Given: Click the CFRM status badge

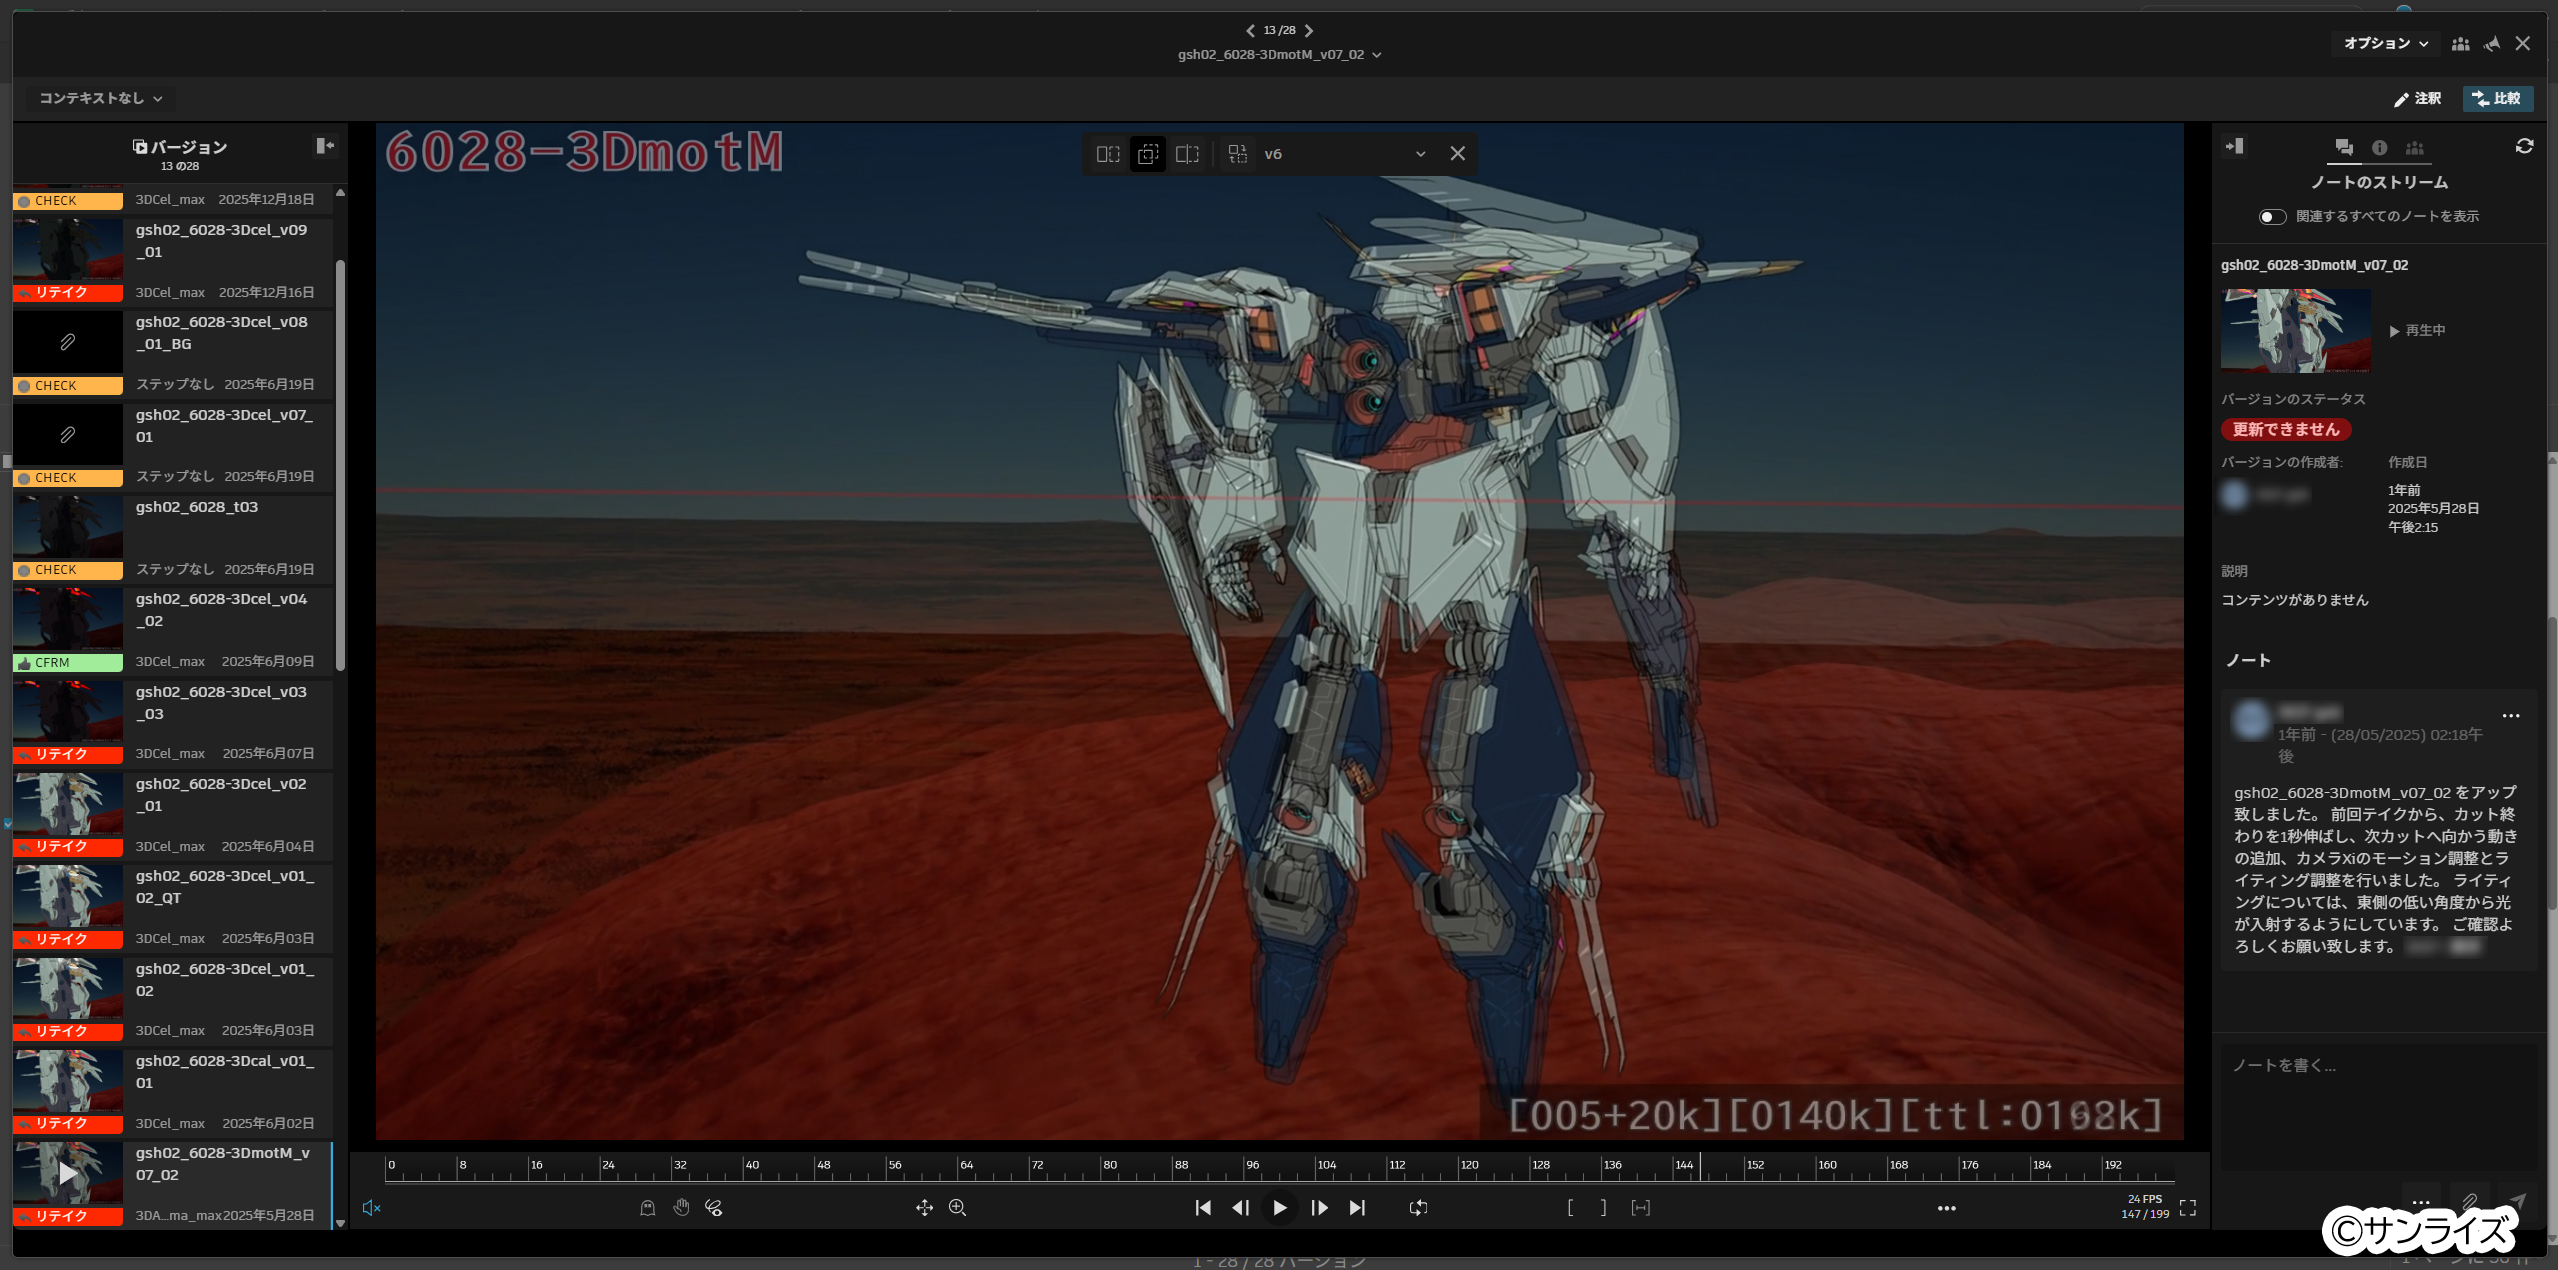Looking at the screenshot, I should click(68, 663).
